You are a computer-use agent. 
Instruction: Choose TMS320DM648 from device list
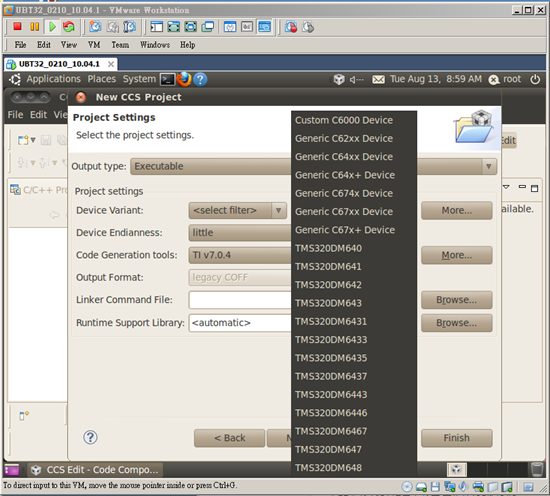(x=354, y=468)
